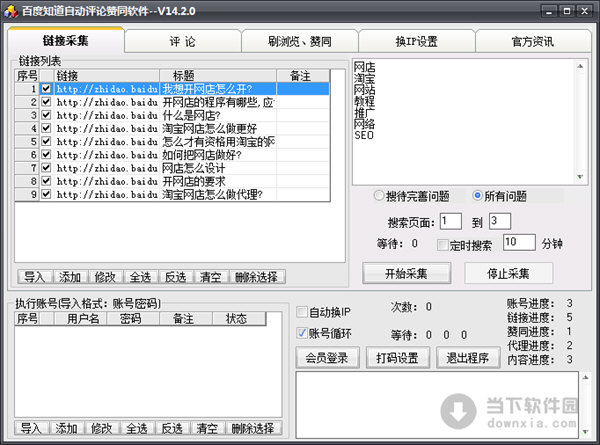The image size is (600, 445).
Task: Click the 用户名 column header
Action: tap(80, 318)
